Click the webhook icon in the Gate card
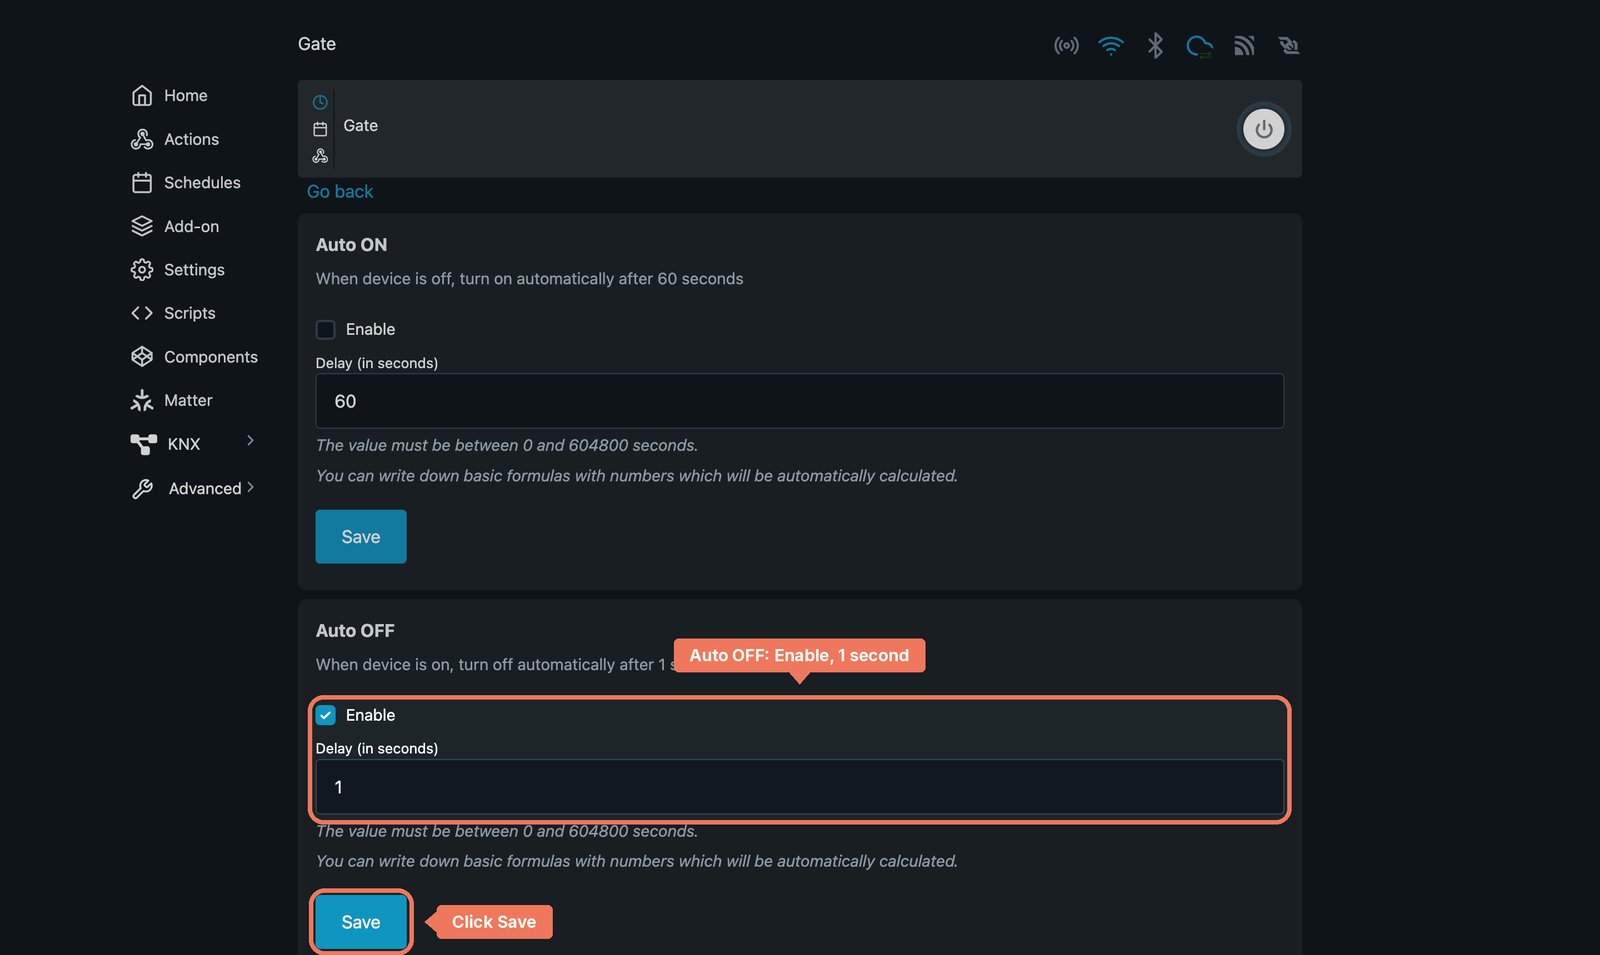1600x955 pixels. [320, 156]
